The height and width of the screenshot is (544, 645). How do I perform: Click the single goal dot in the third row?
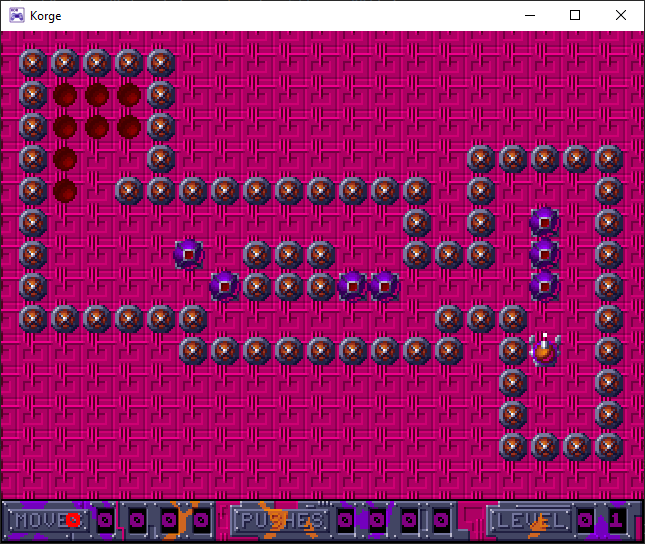[65, 159]
